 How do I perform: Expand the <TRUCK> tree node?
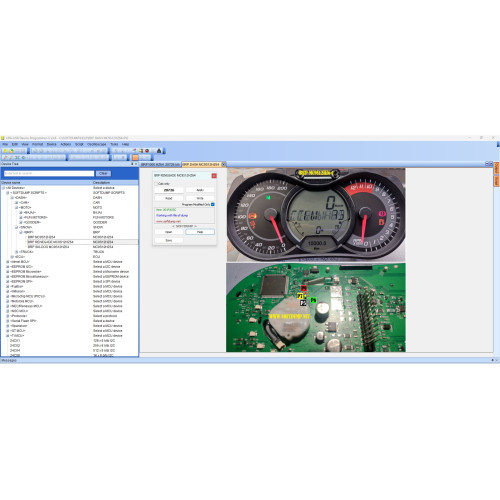(16, 252)
